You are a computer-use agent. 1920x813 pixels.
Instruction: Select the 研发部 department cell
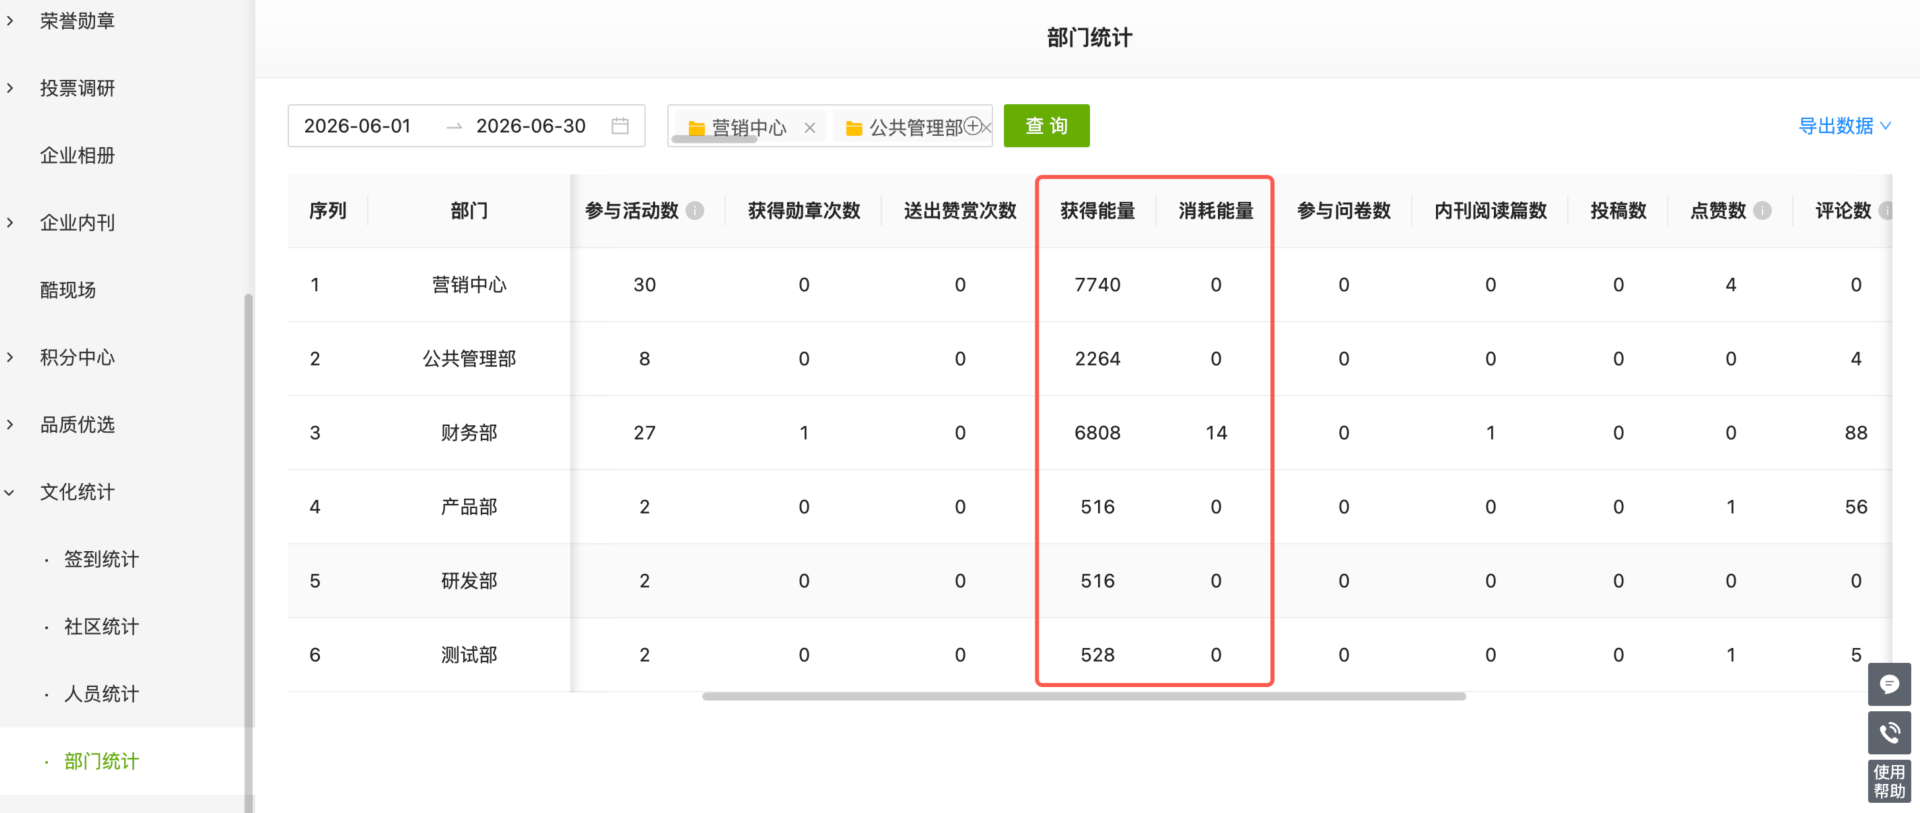point(469,581)
